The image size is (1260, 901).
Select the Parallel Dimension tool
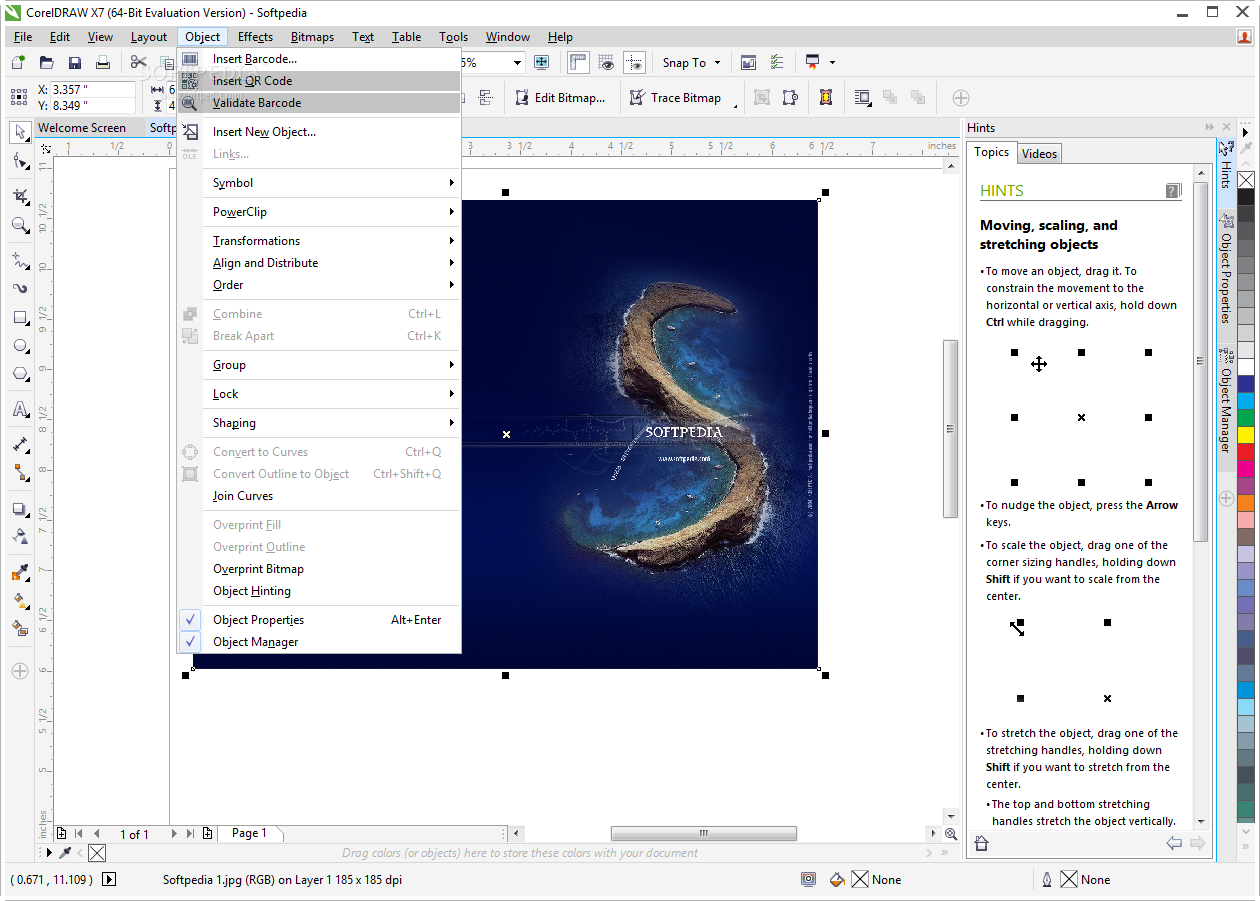coord(20,444)
